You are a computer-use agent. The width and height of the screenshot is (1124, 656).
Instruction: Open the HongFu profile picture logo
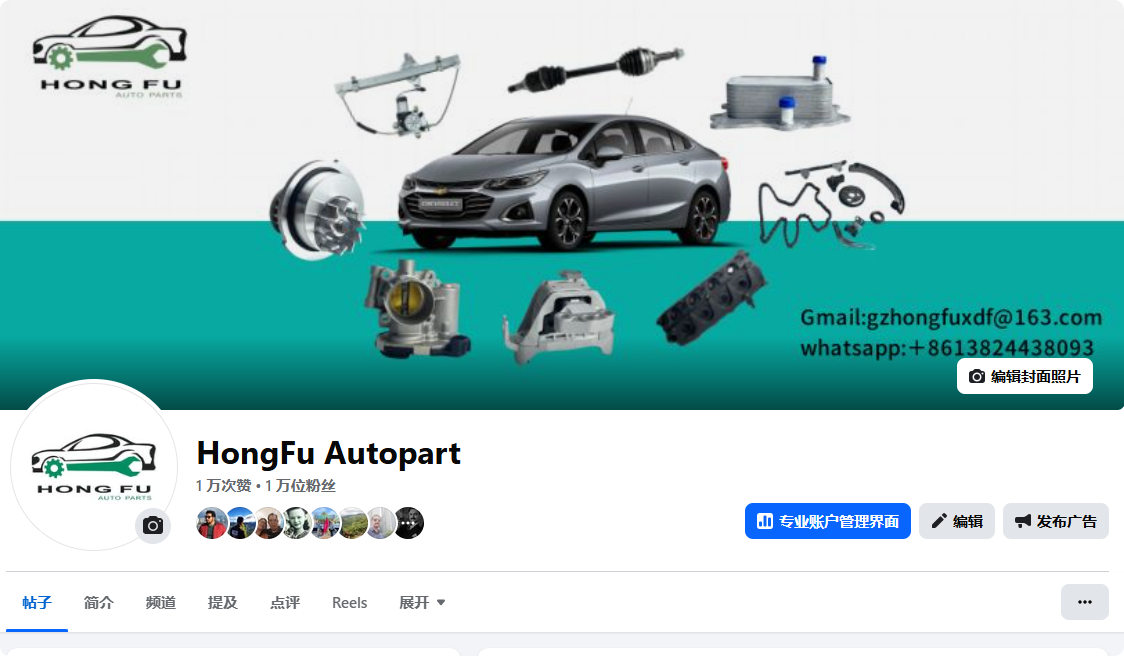click(94, 465)
